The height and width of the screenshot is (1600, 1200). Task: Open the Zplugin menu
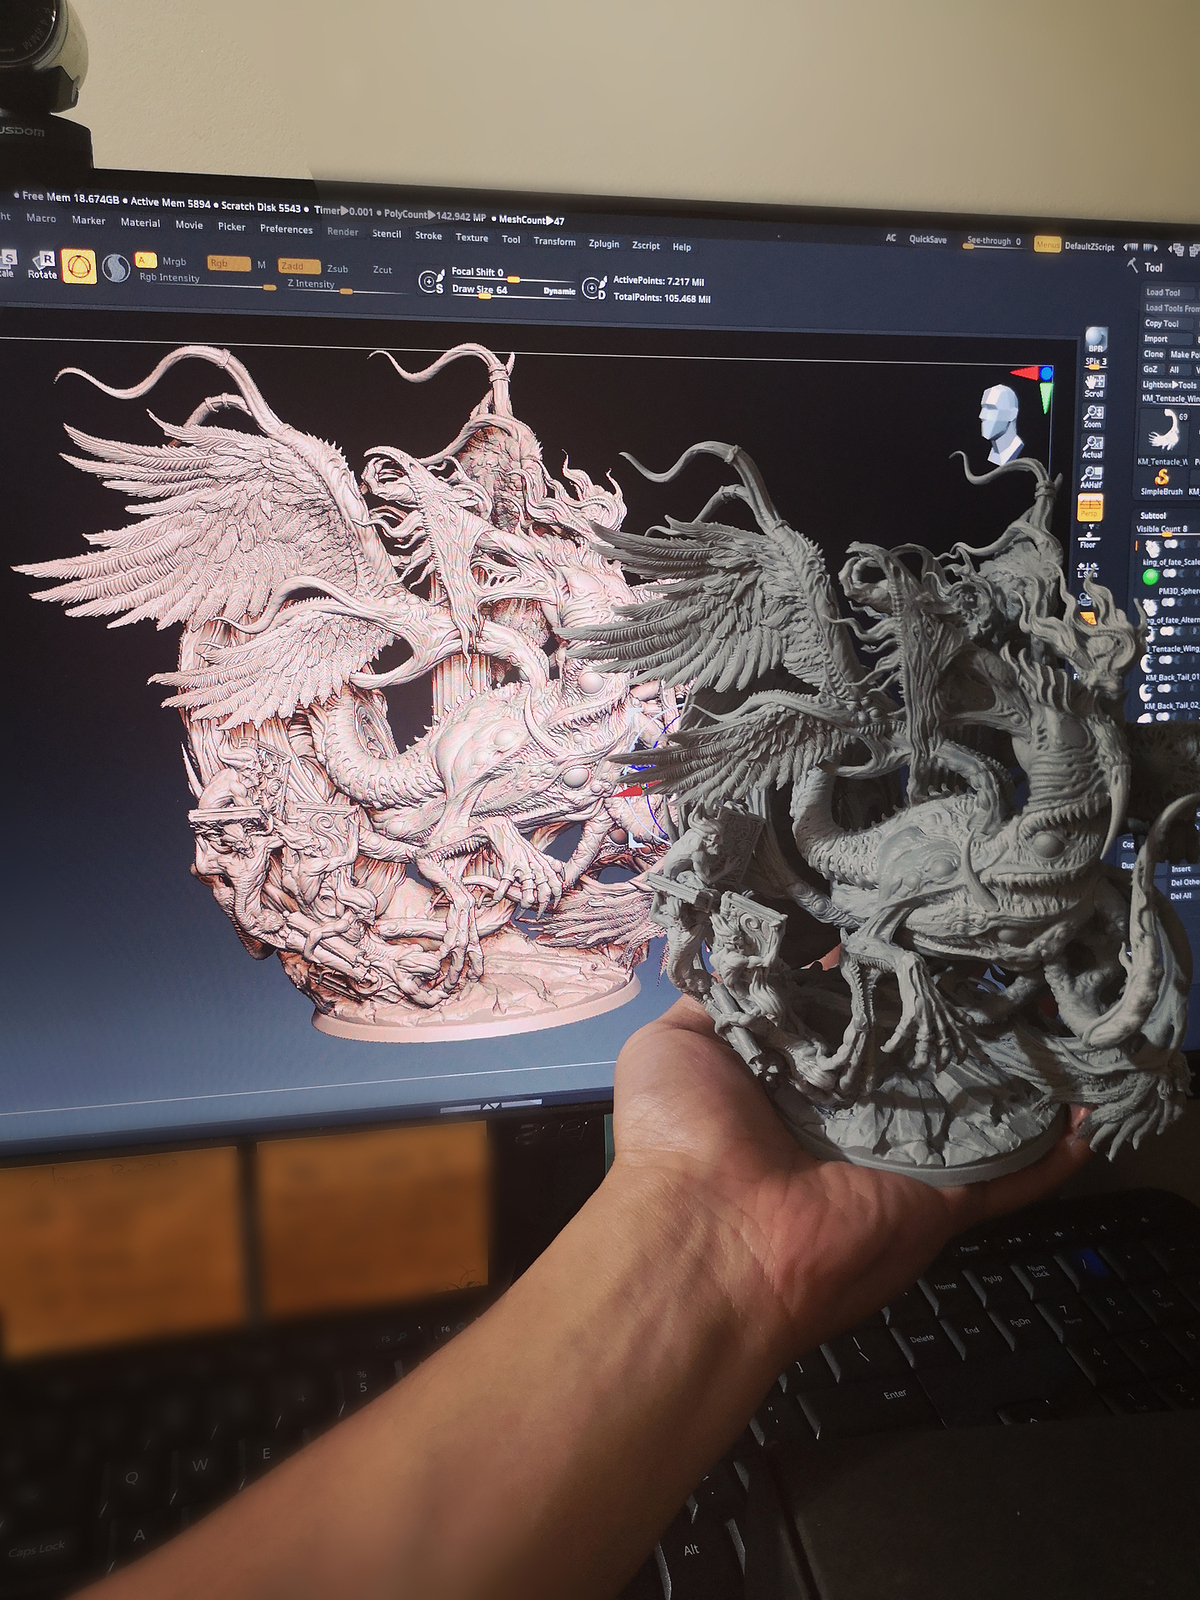pyautogui.click(x=604, y=244)
